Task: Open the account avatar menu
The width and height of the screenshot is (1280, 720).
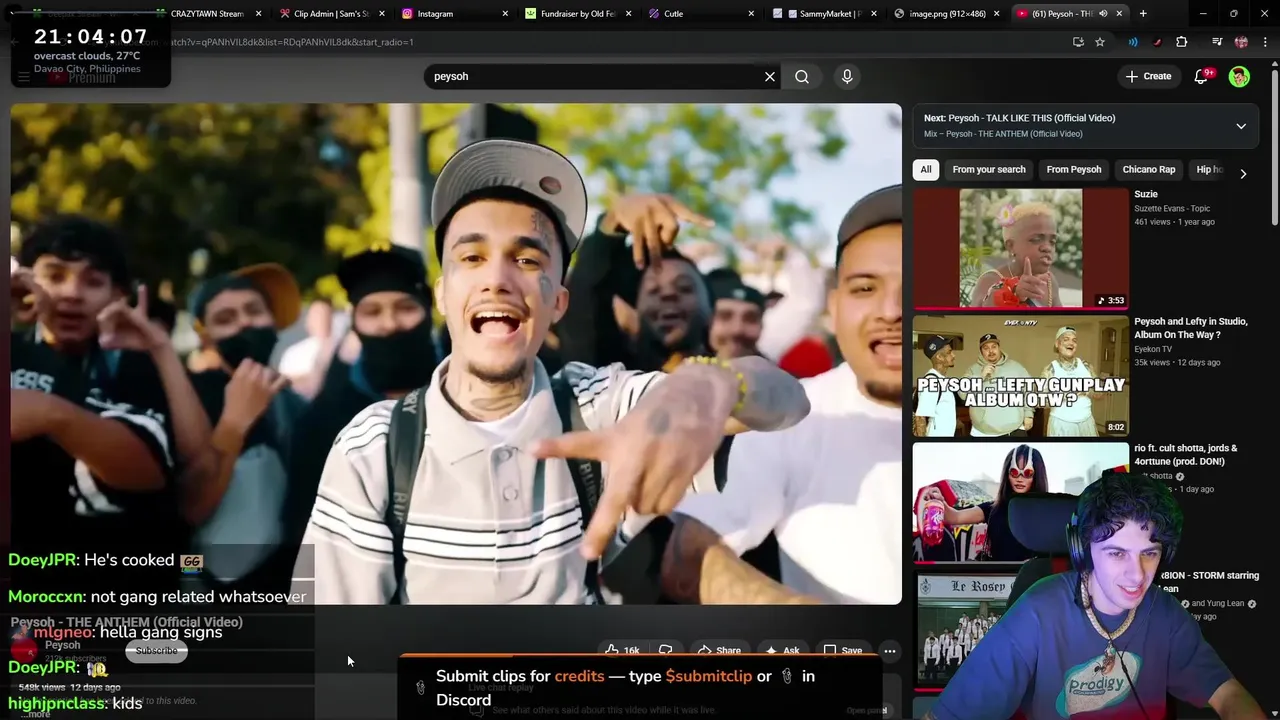Action: click(1239, 77)
